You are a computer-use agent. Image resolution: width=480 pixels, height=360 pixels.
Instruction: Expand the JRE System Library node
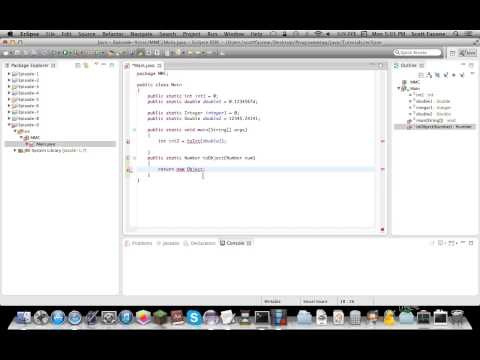coord(15,150)
